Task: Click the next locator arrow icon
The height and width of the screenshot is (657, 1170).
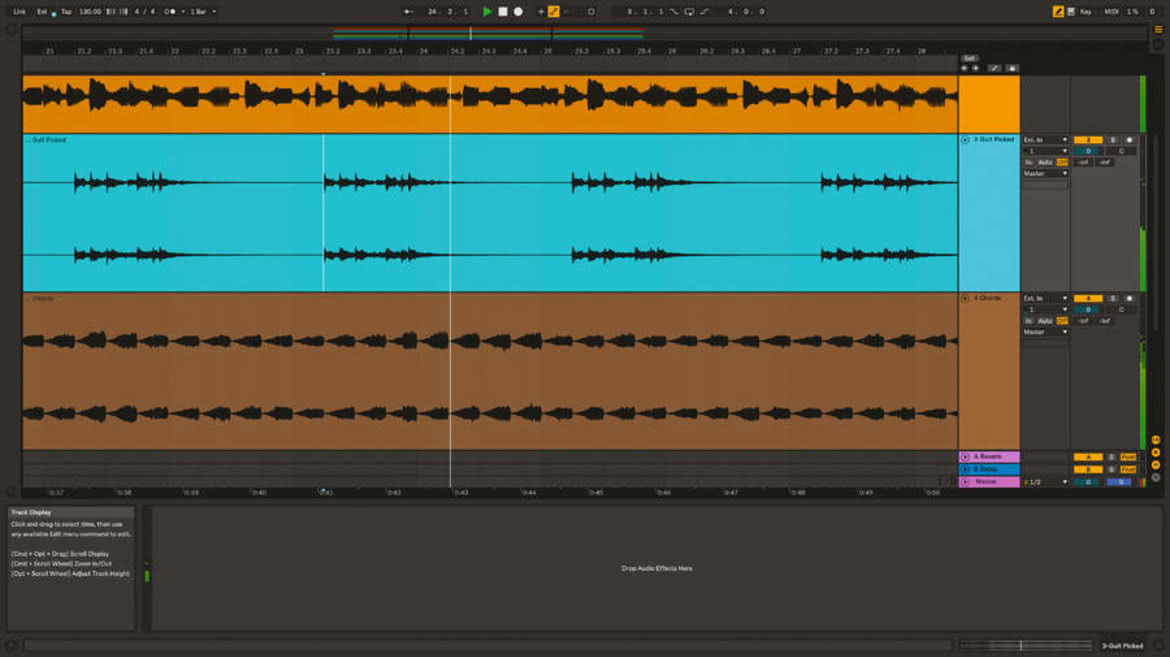Action: pyautogui.click(x=975, y=68)
